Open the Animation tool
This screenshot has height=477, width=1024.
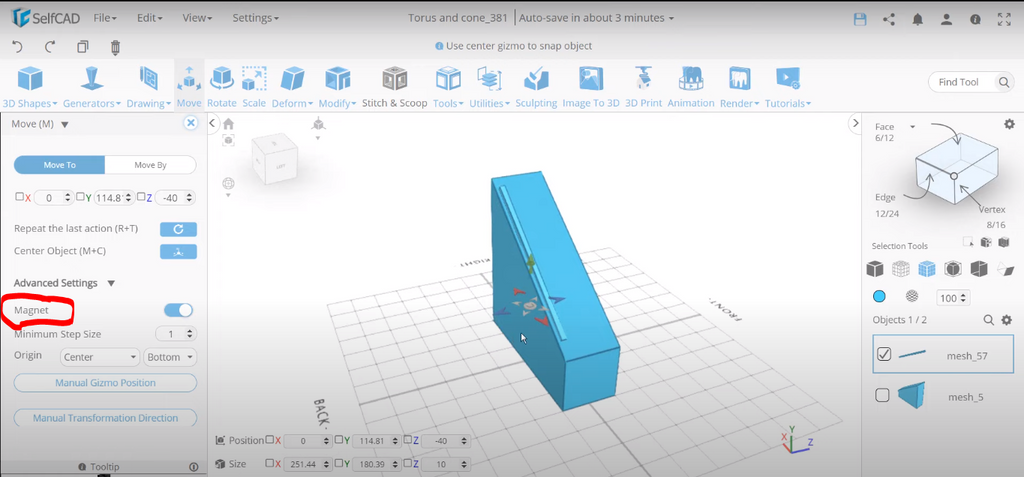pyautogui.click(x=691, y=87)
